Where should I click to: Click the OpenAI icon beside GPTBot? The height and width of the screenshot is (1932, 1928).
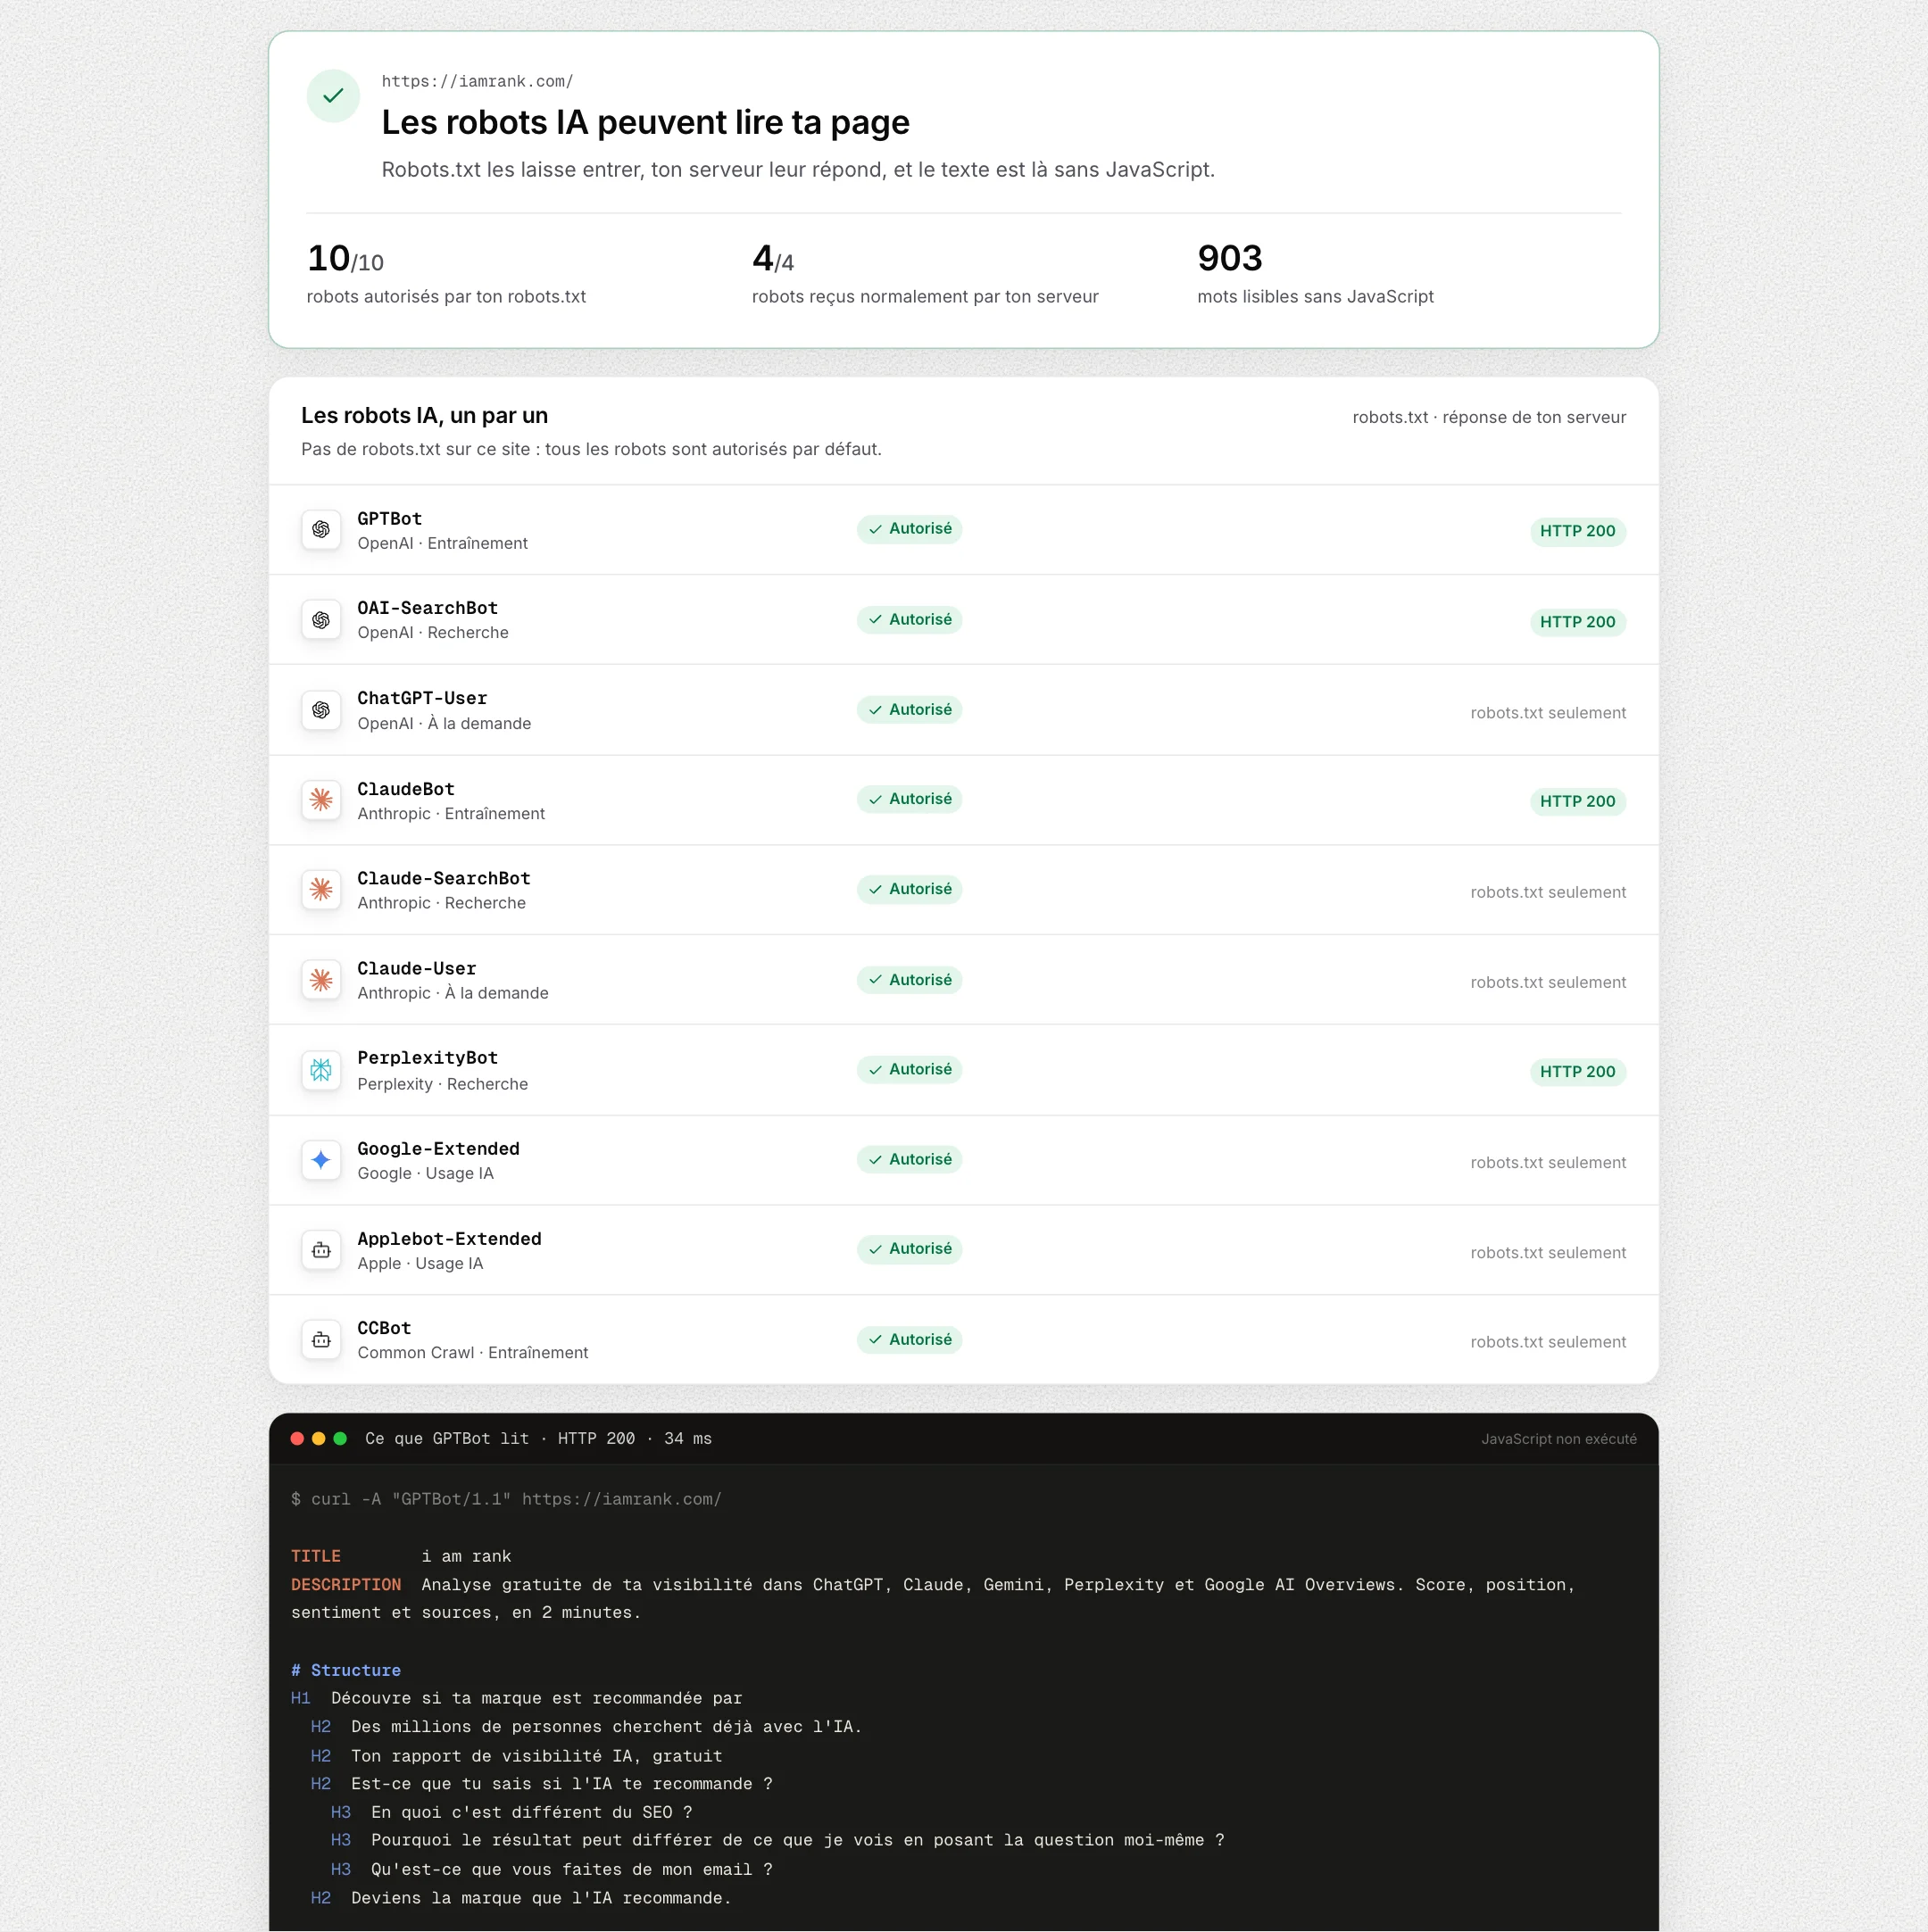coord(321,530)
